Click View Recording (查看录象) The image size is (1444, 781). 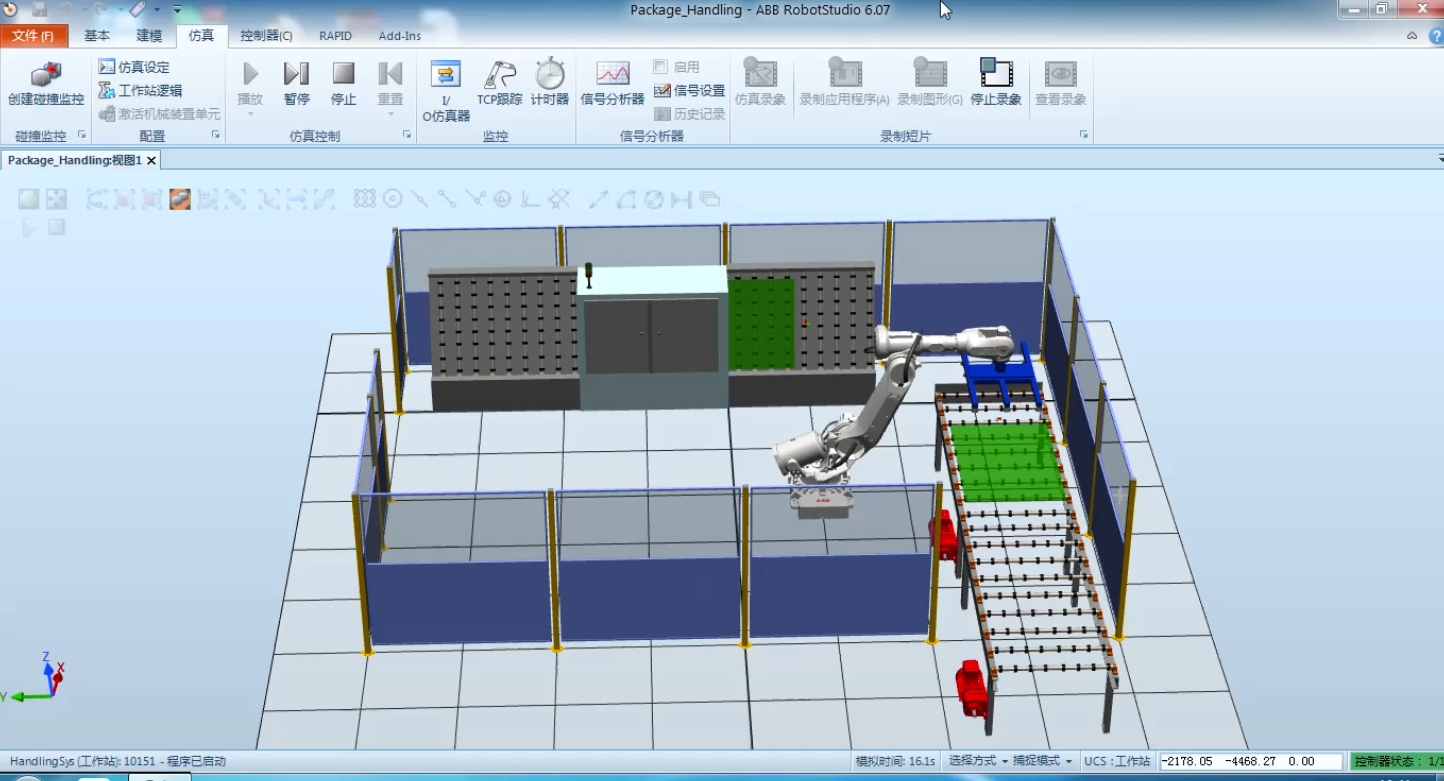[x=1061, y=84]
